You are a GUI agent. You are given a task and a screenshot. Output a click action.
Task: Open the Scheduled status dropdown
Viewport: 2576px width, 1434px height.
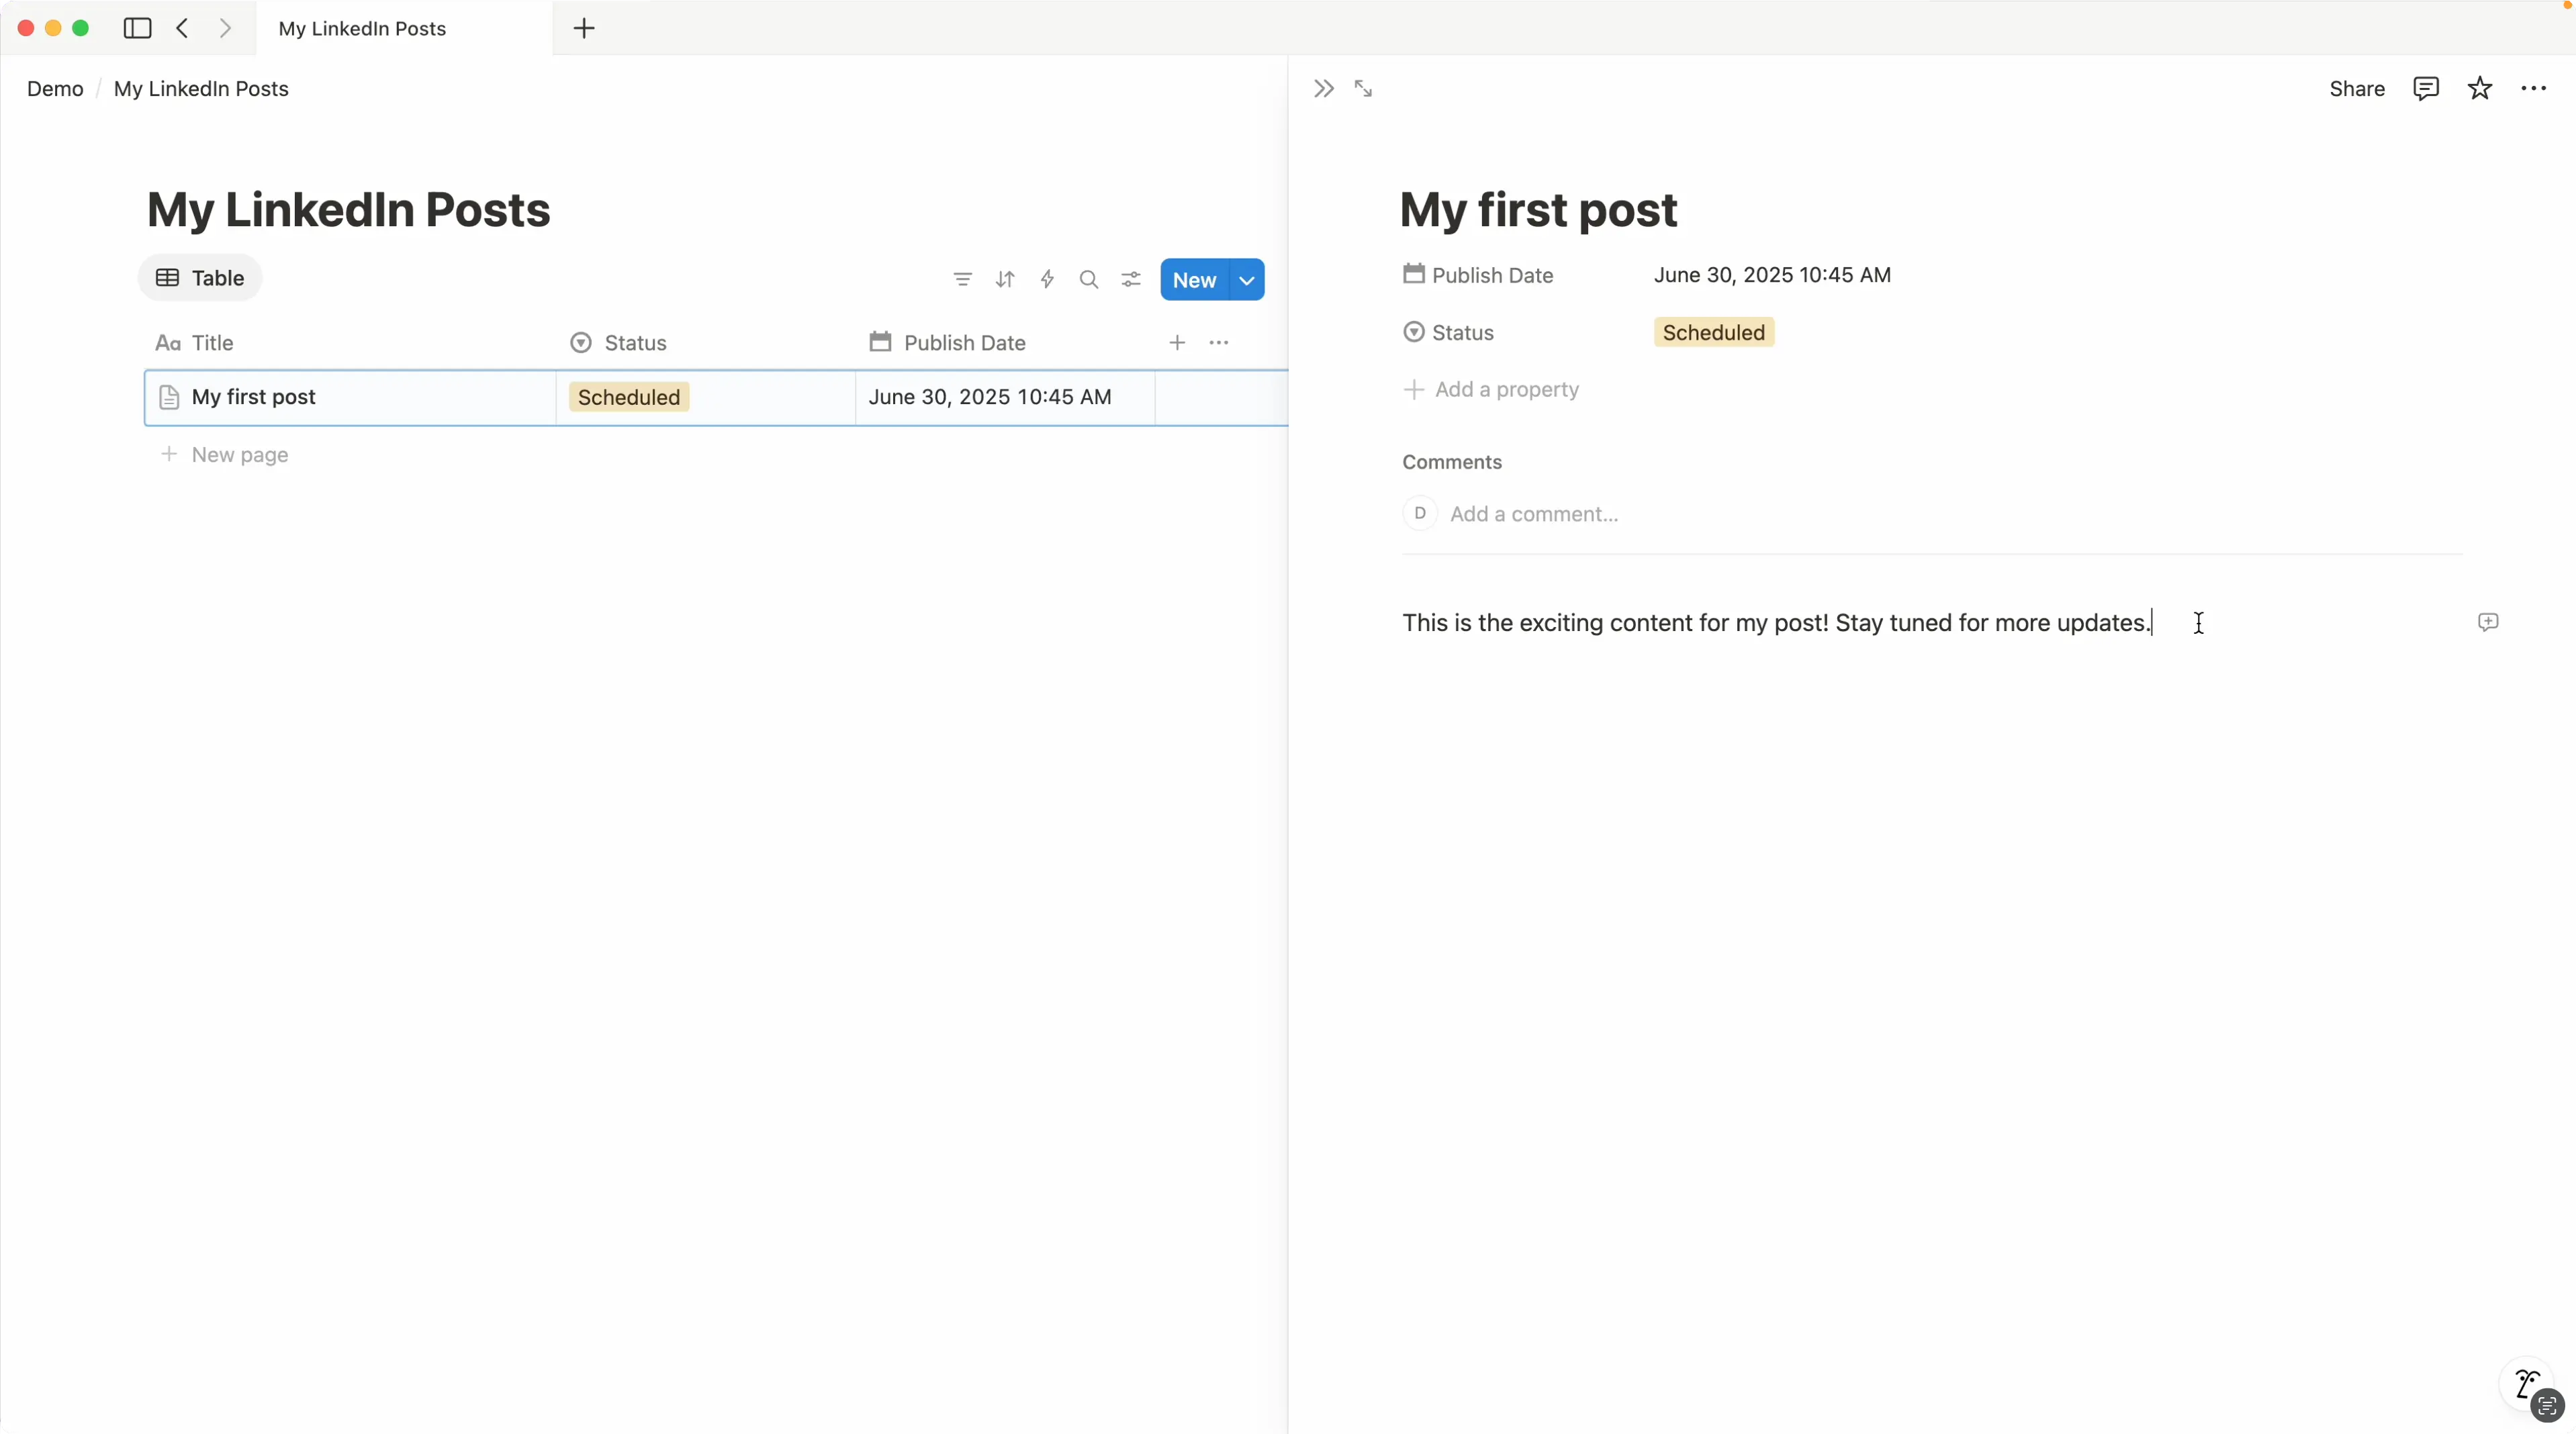click(1712, 332)
